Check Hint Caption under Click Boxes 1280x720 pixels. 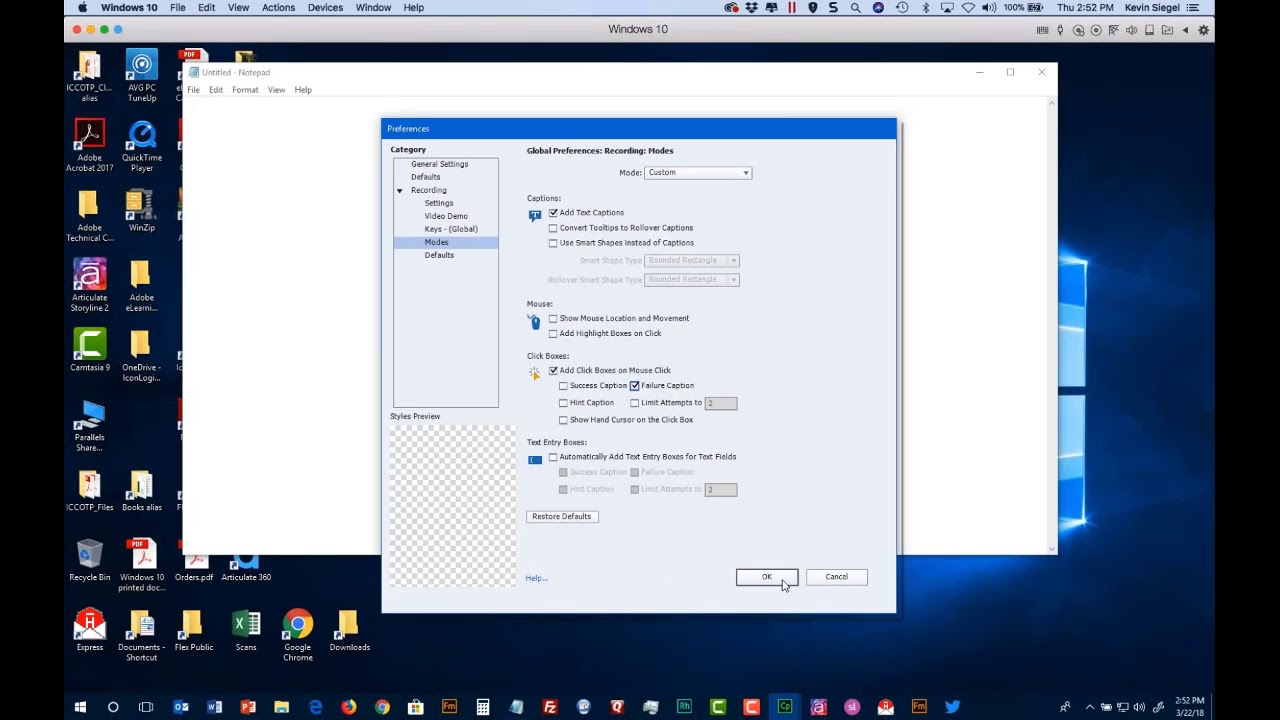563,403
